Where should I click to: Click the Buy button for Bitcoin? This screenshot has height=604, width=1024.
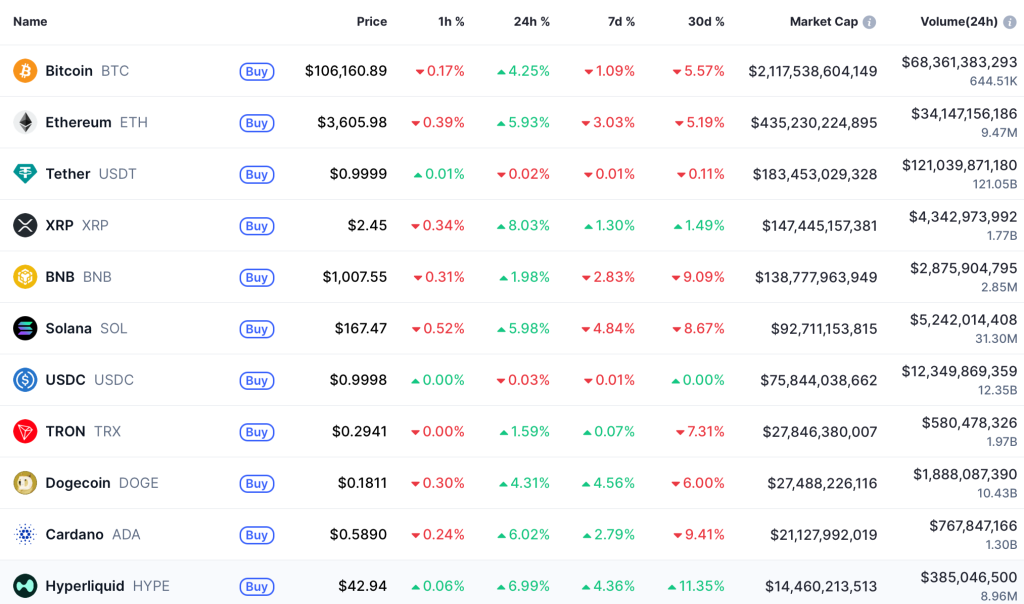tap(256, 71)
